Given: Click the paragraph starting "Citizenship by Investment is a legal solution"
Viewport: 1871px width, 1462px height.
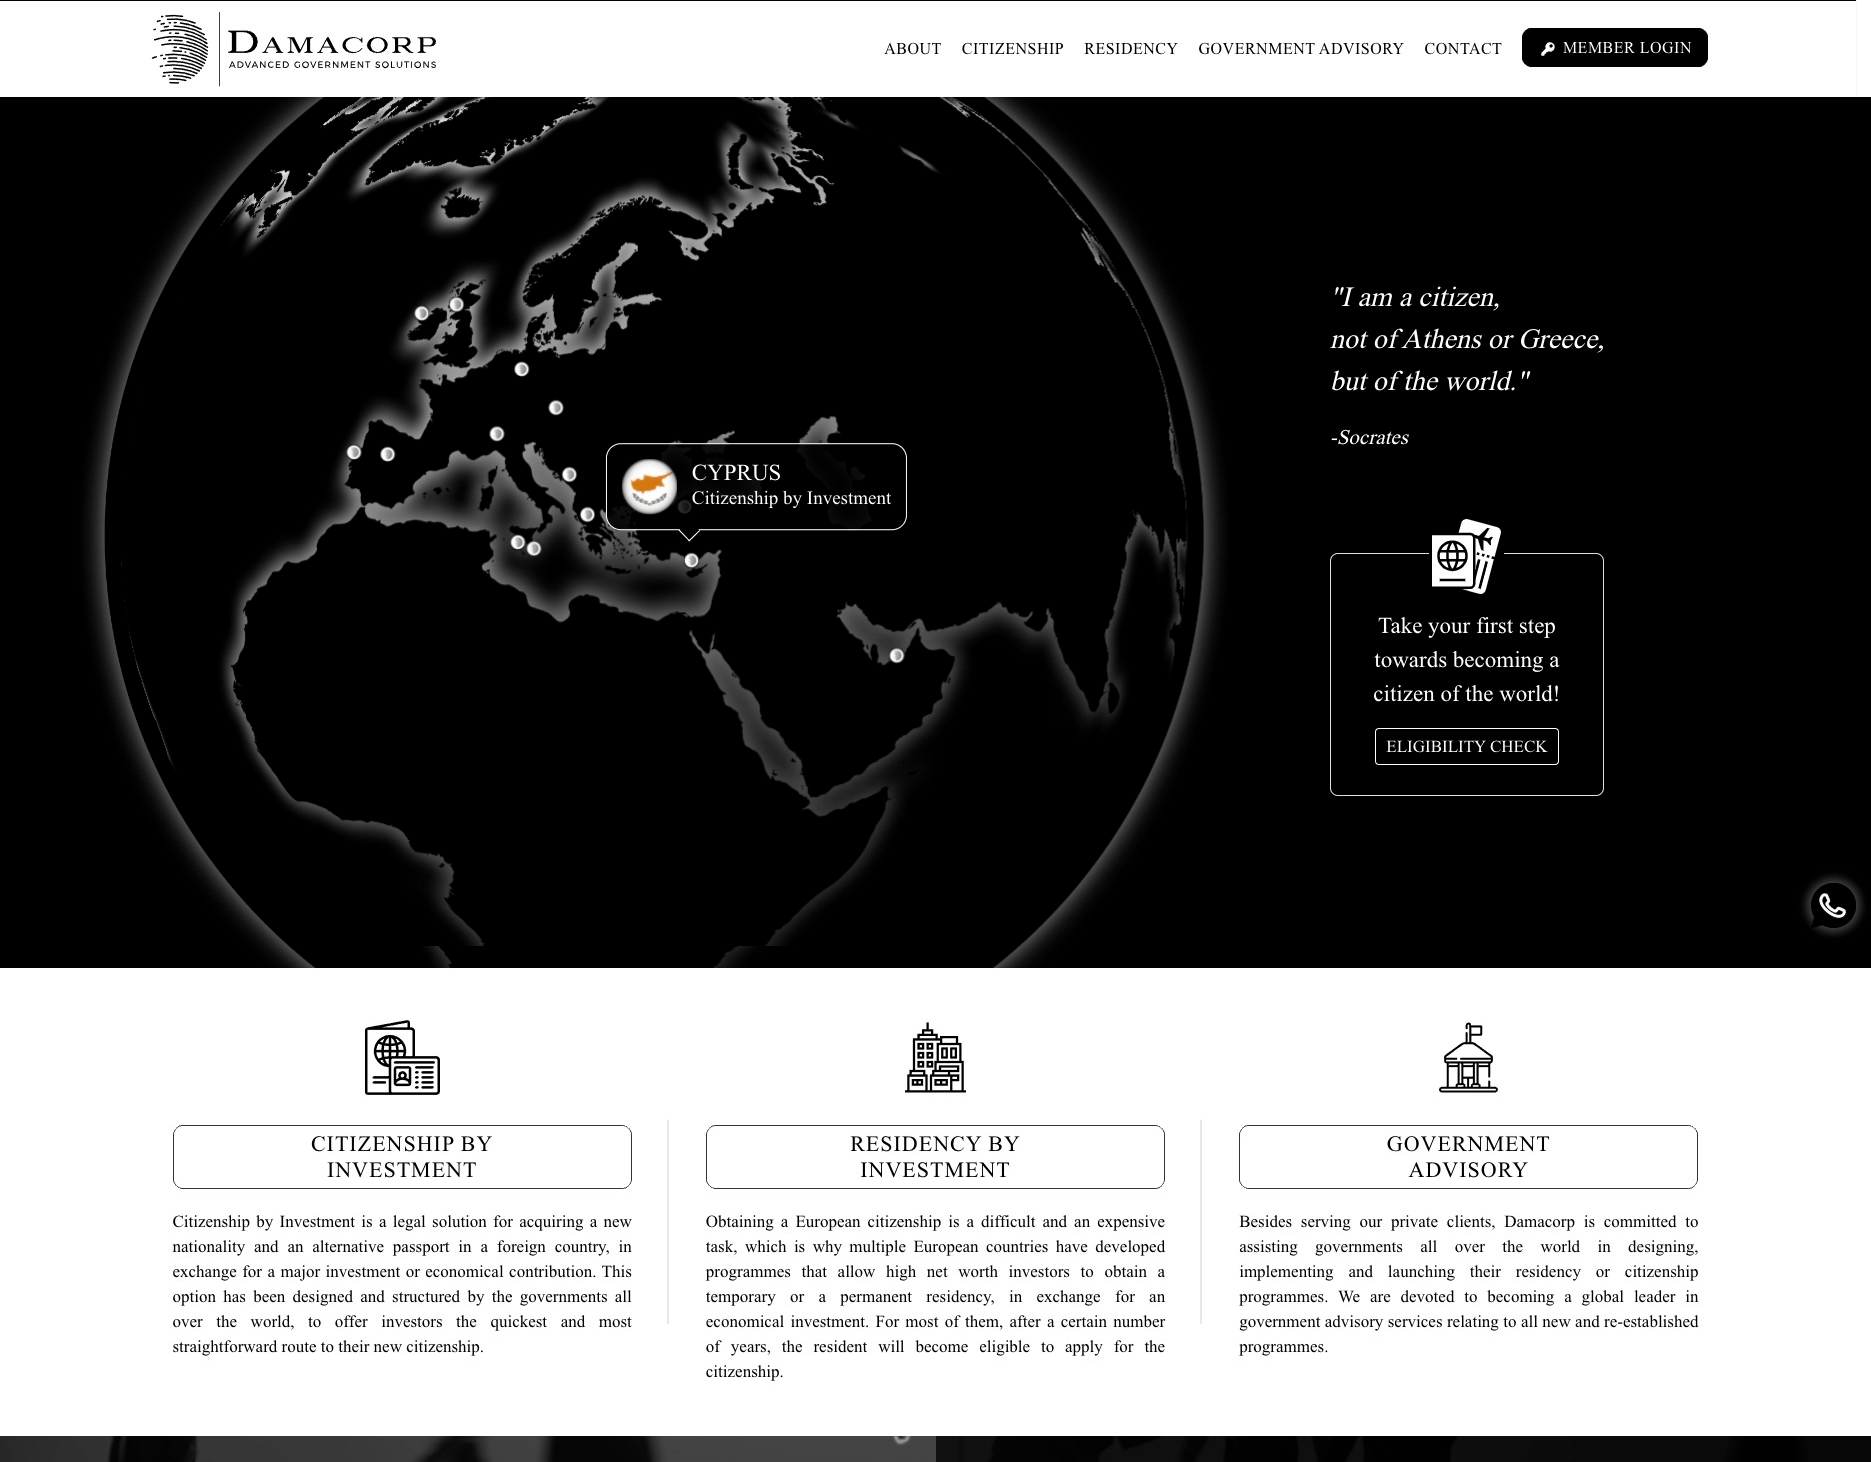Looking at the screenshot, I should [402, 1284].
